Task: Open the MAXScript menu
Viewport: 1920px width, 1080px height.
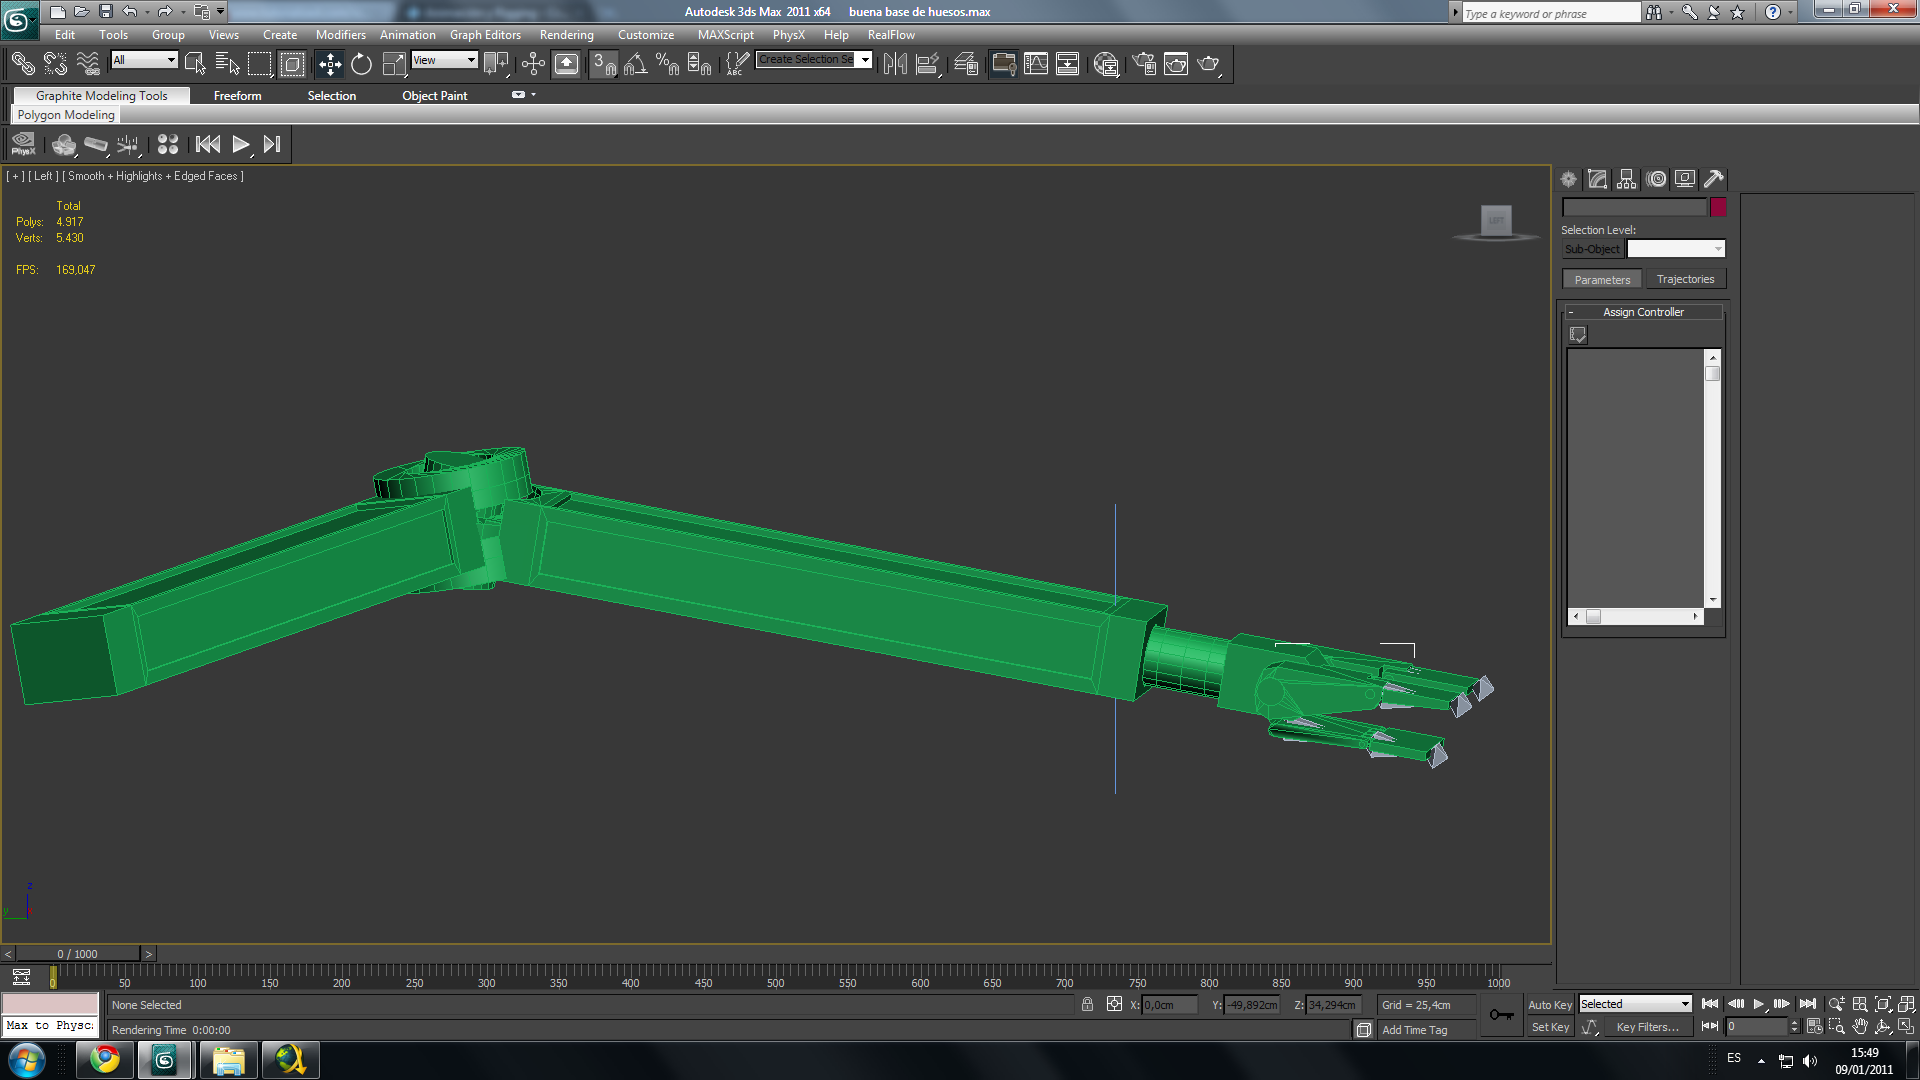Action: 725,35
